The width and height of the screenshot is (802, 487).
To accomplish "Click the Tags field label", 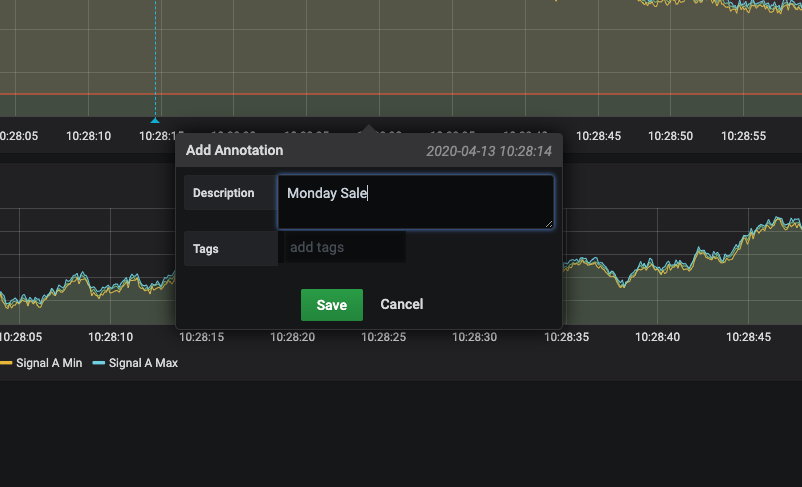I will 206,248.
